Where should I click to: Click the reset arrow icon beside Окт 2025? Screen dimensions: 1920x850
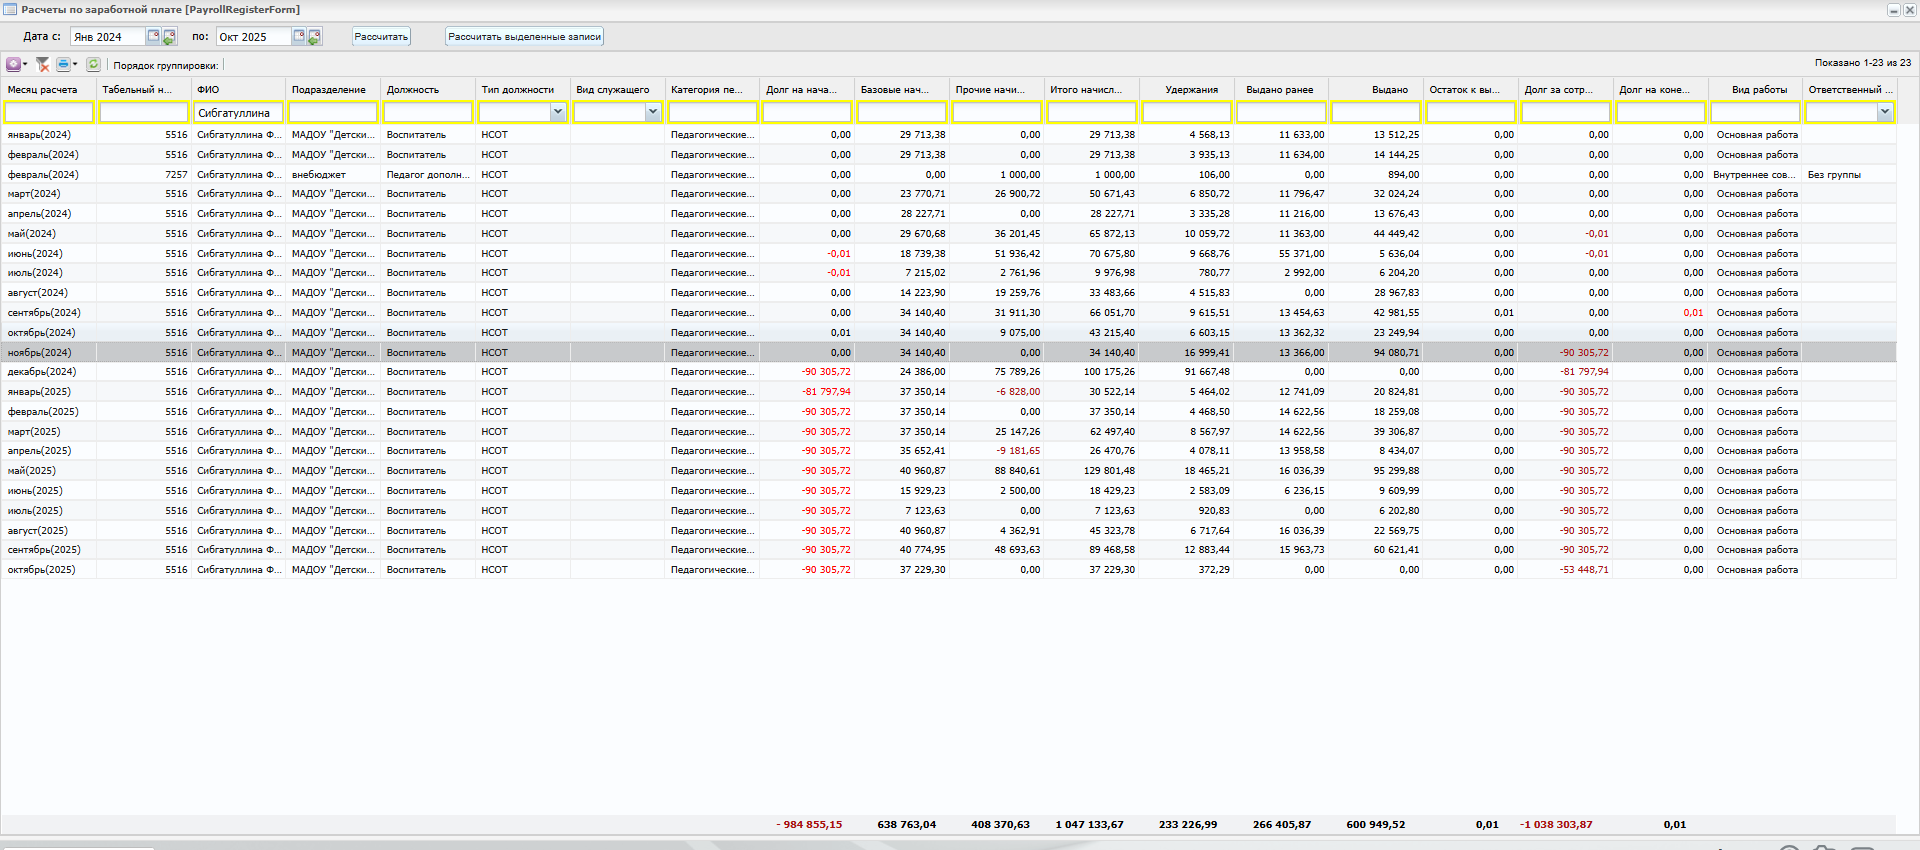tap(314, 37)
